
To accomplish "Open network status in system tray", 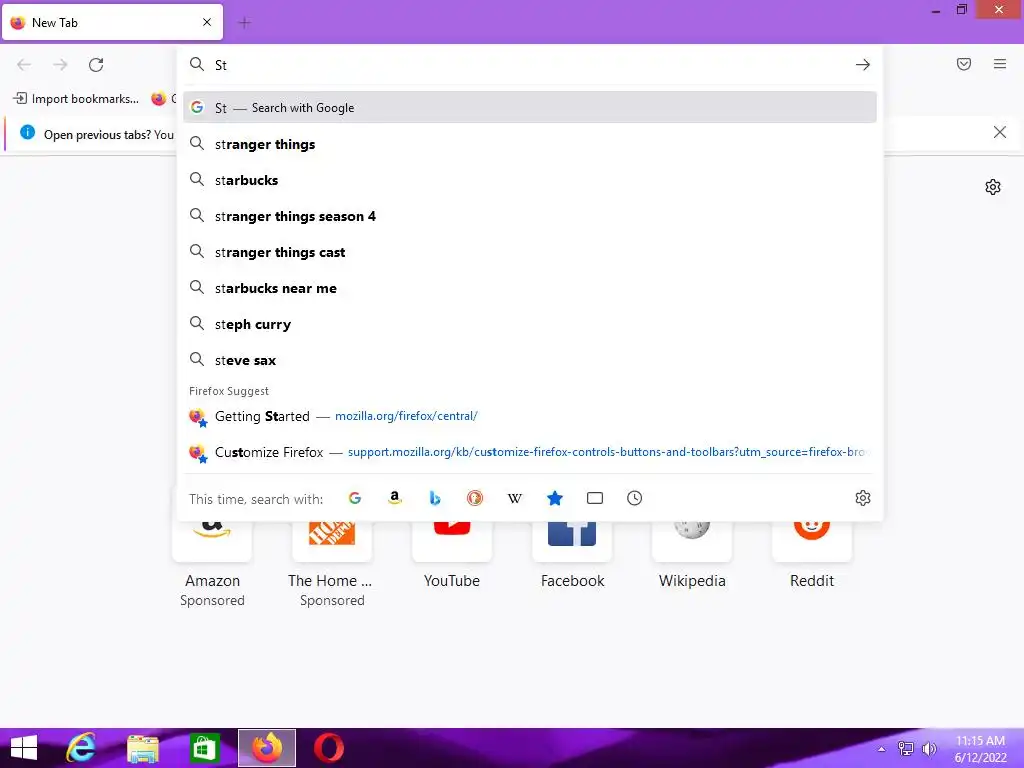I will [x=905, y=748].
